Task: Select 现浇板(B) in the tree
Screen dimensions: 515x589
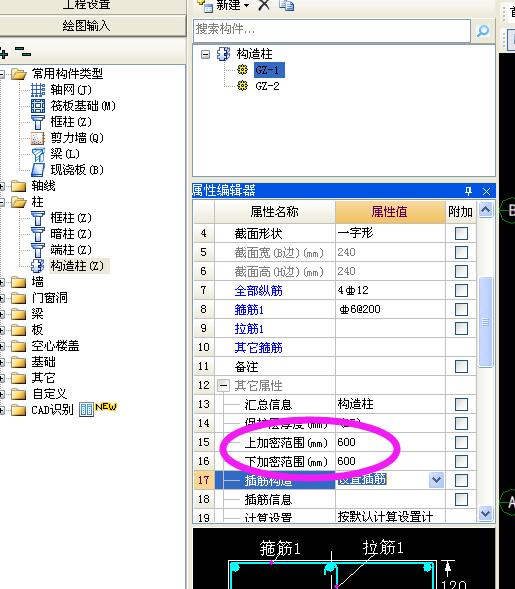Action: (77, 170)
